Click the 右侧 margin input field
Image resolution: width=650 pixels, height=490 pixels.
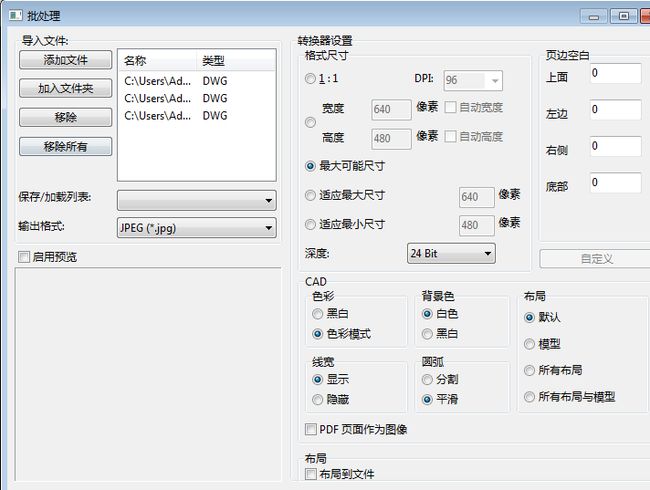[616, 146]
